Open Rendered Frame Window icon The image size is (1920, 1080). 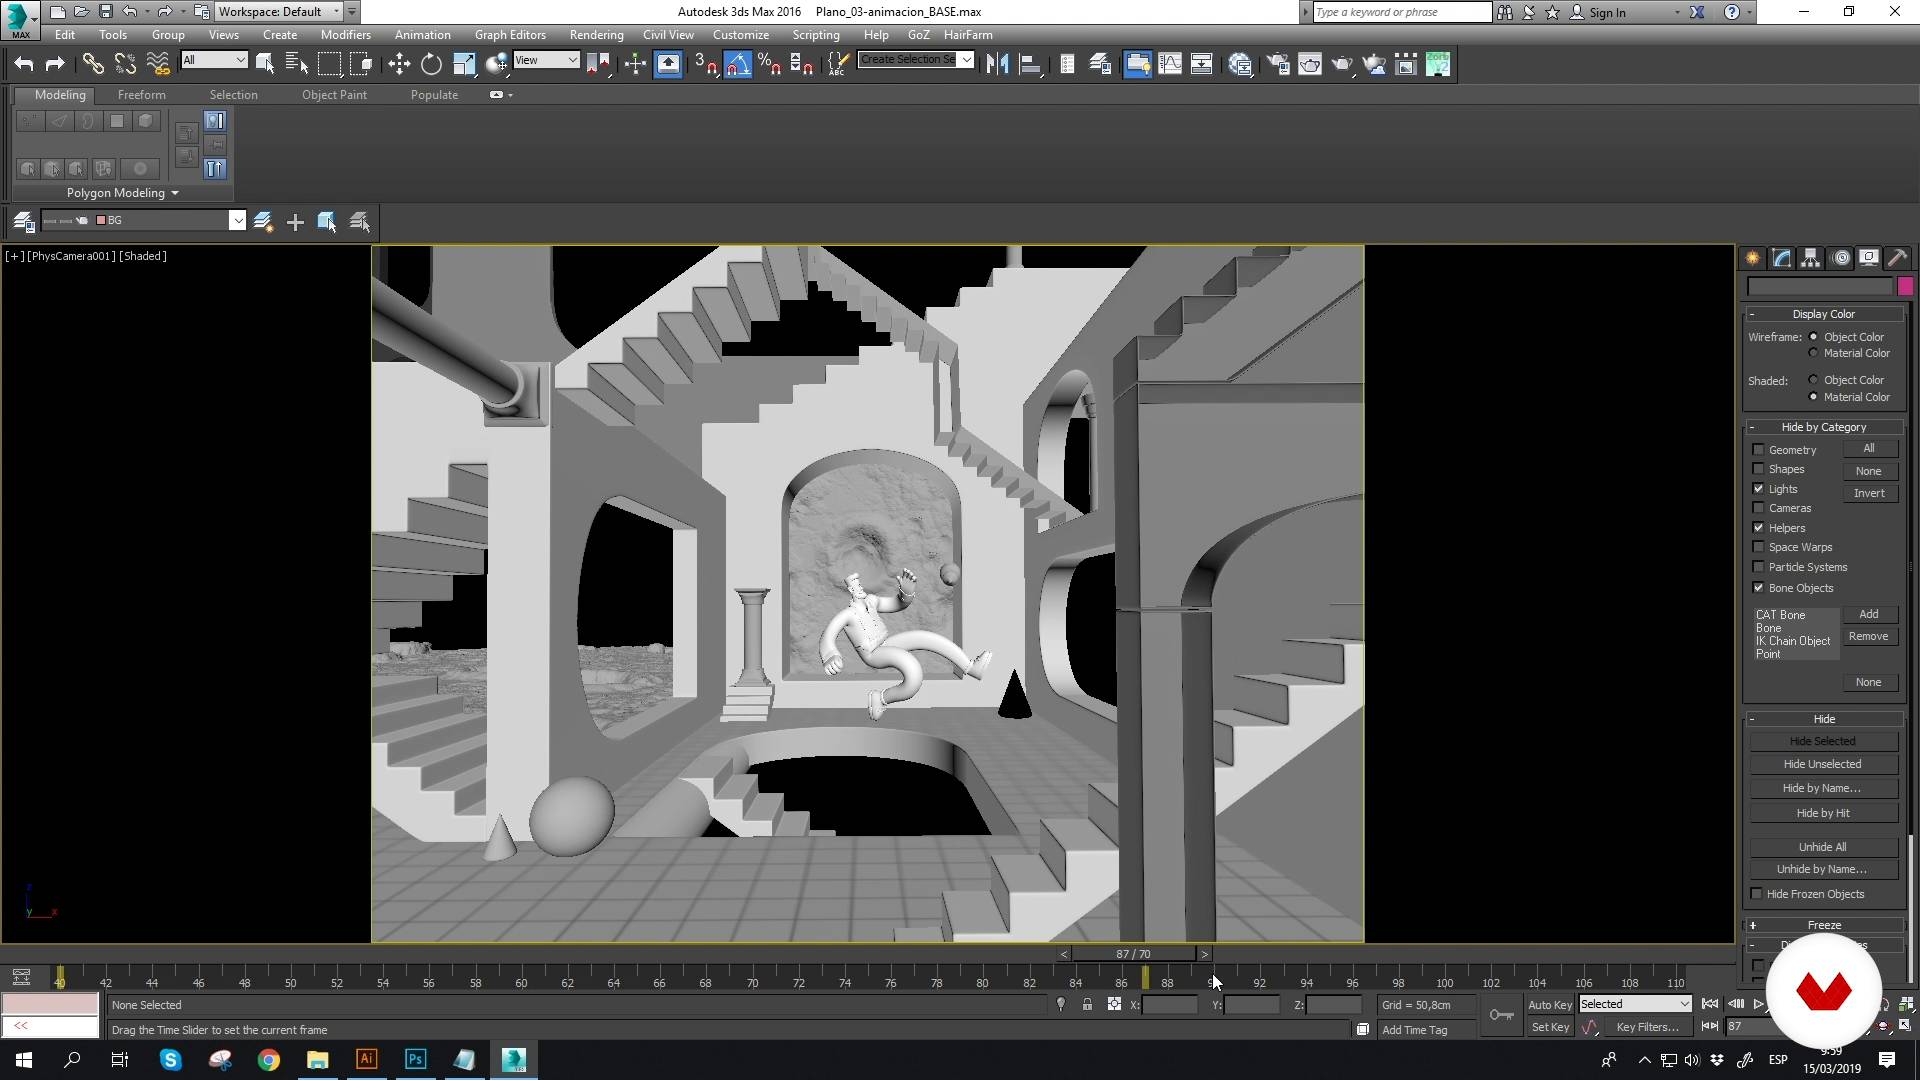pyautogui.click(x=1310, y=64)
